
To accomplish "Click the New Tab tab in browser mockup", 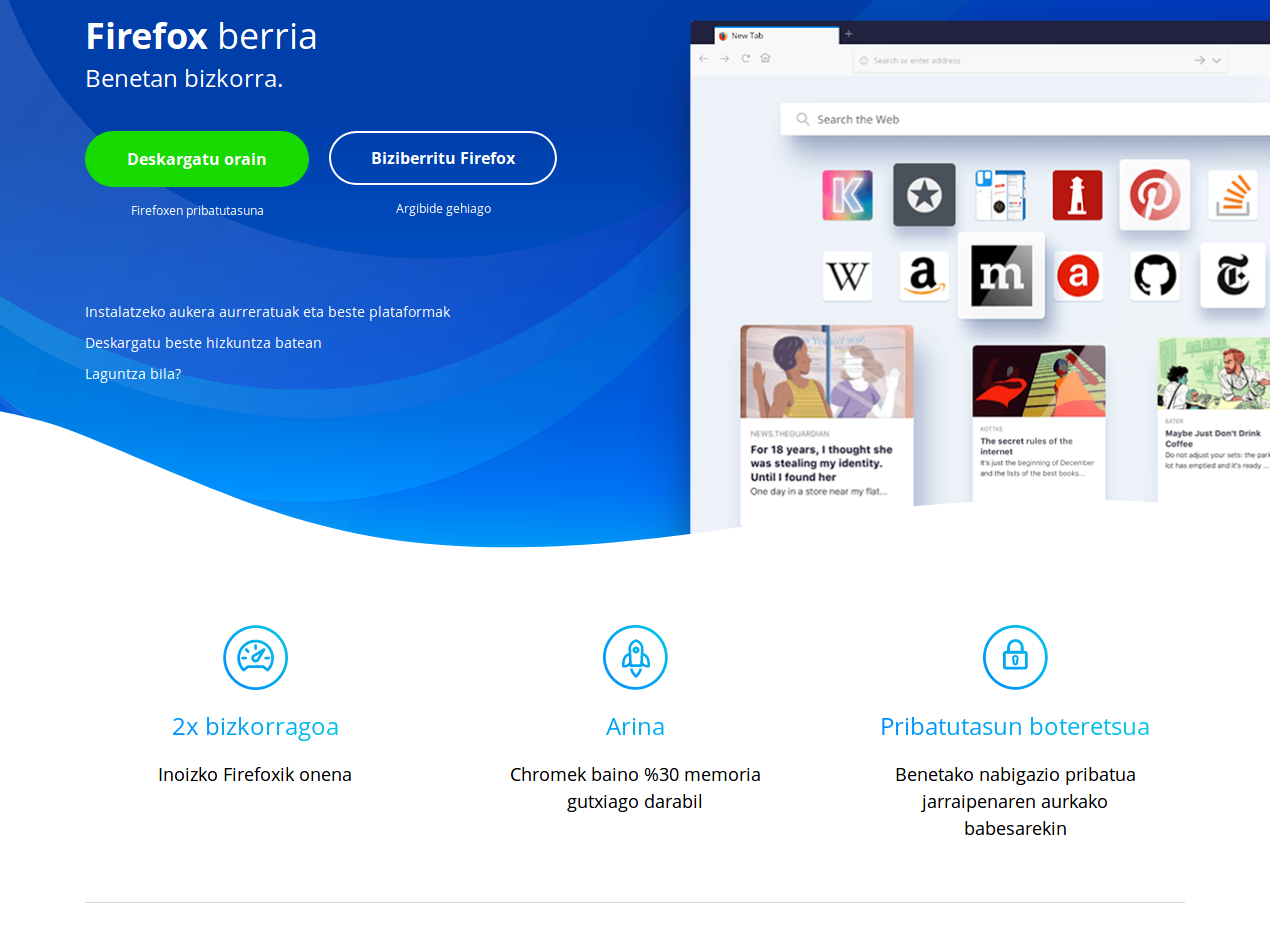I will (776, 36).
